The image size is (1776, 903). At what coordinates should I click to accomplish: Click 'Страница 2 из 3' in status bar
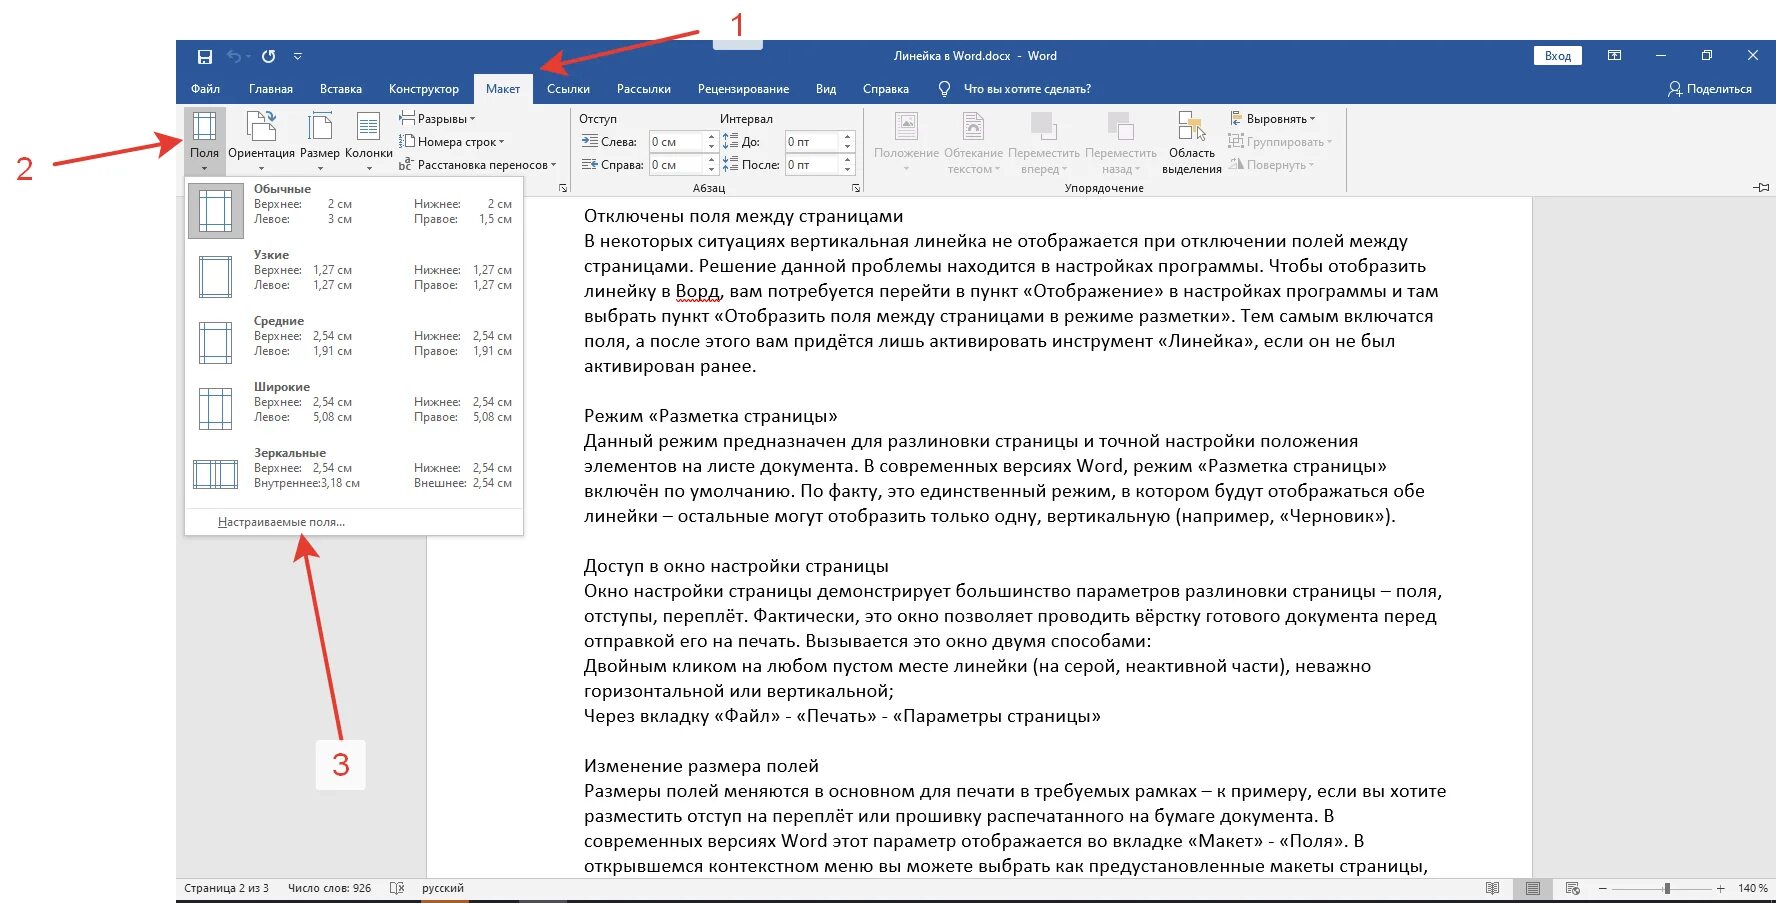[x=226, y=888]
